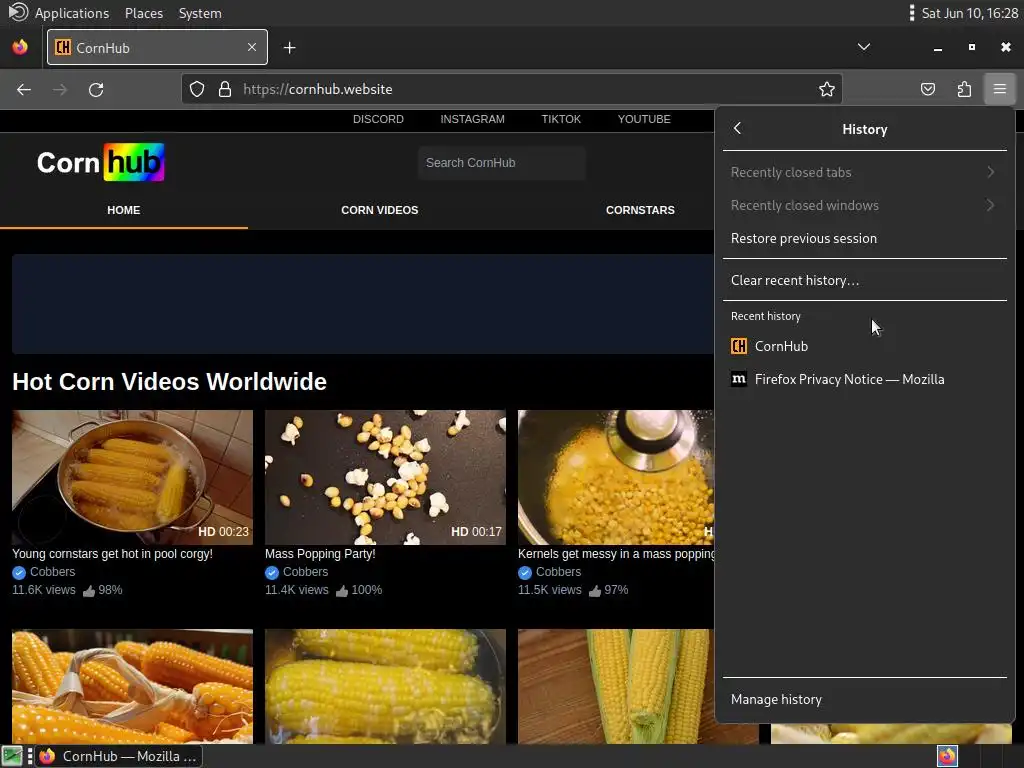Open the boiled yellow corn cobs thumbnail
This screenshot has width=1024, height=768.
pyautogui.click(x=385, y=686)
